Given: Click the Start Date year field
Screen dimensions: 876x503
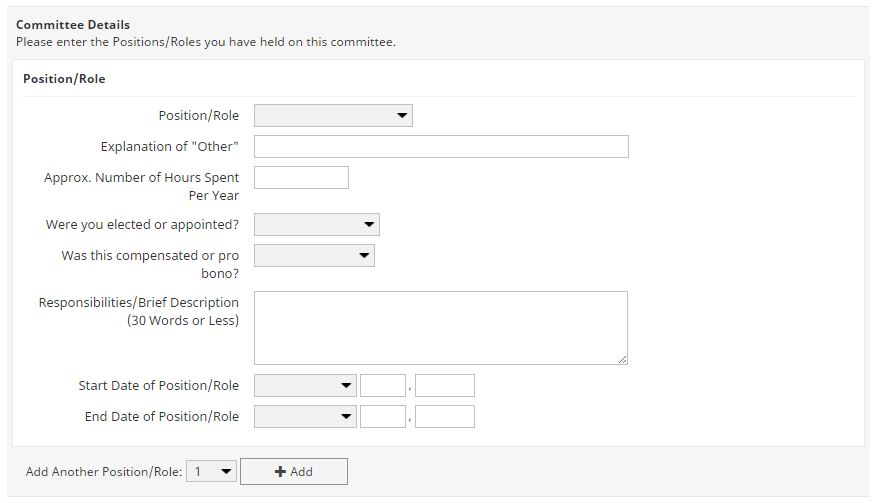Looking at the screenshot, I should tap(444, 386).
